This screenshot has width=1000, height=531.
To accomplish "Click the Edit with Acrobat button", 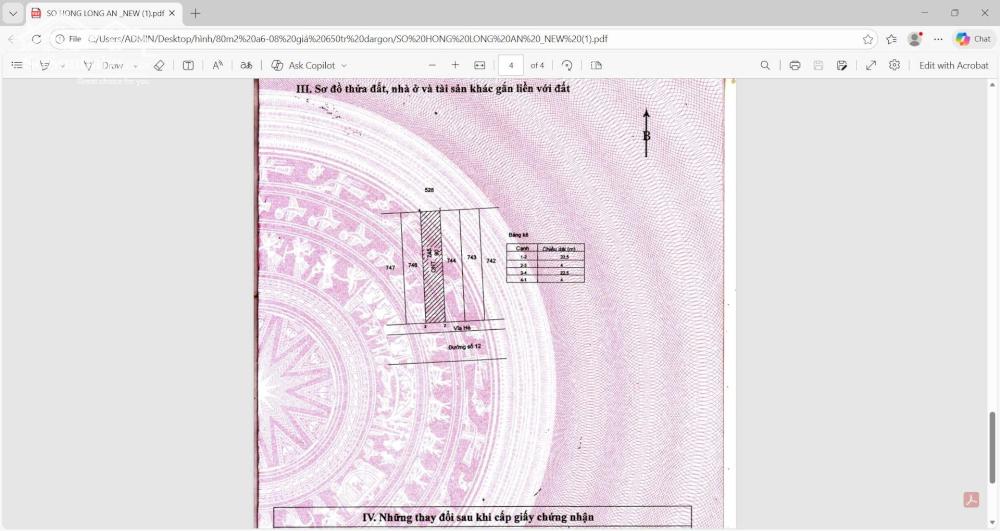I will point(953,65).
